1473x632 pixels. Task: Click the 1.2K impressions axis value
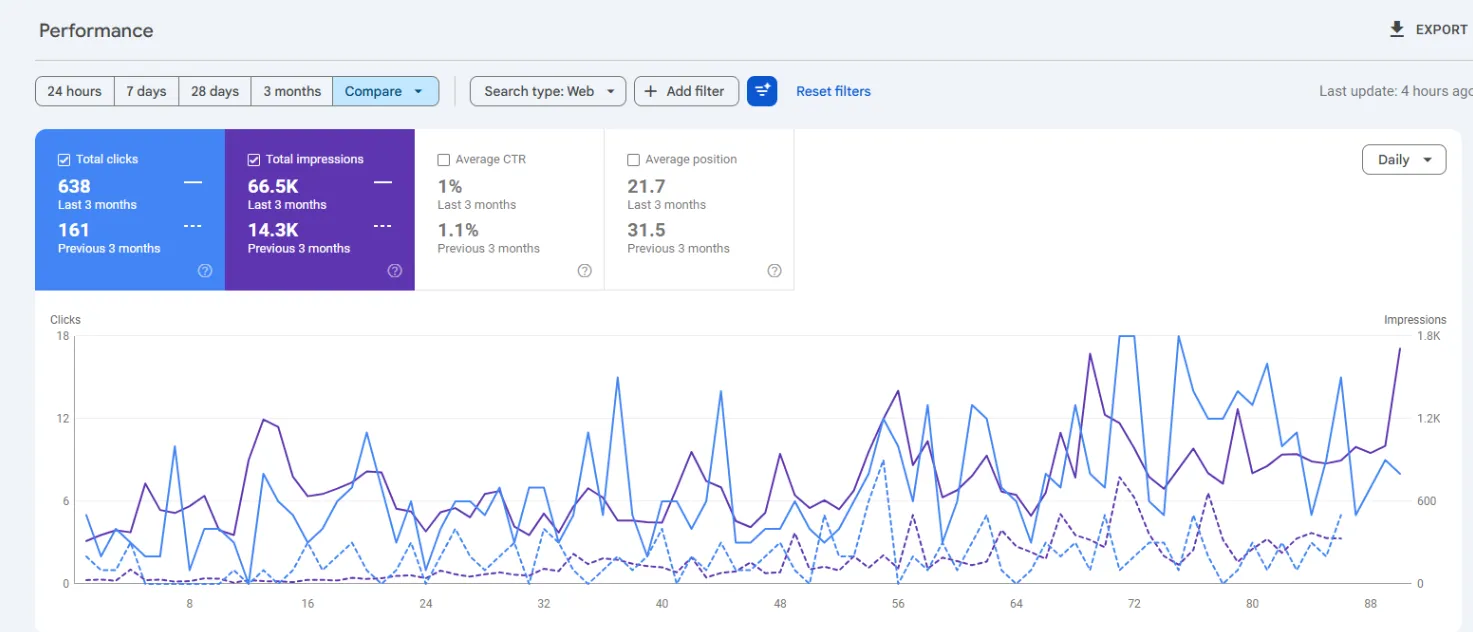tap(1430, 418)
